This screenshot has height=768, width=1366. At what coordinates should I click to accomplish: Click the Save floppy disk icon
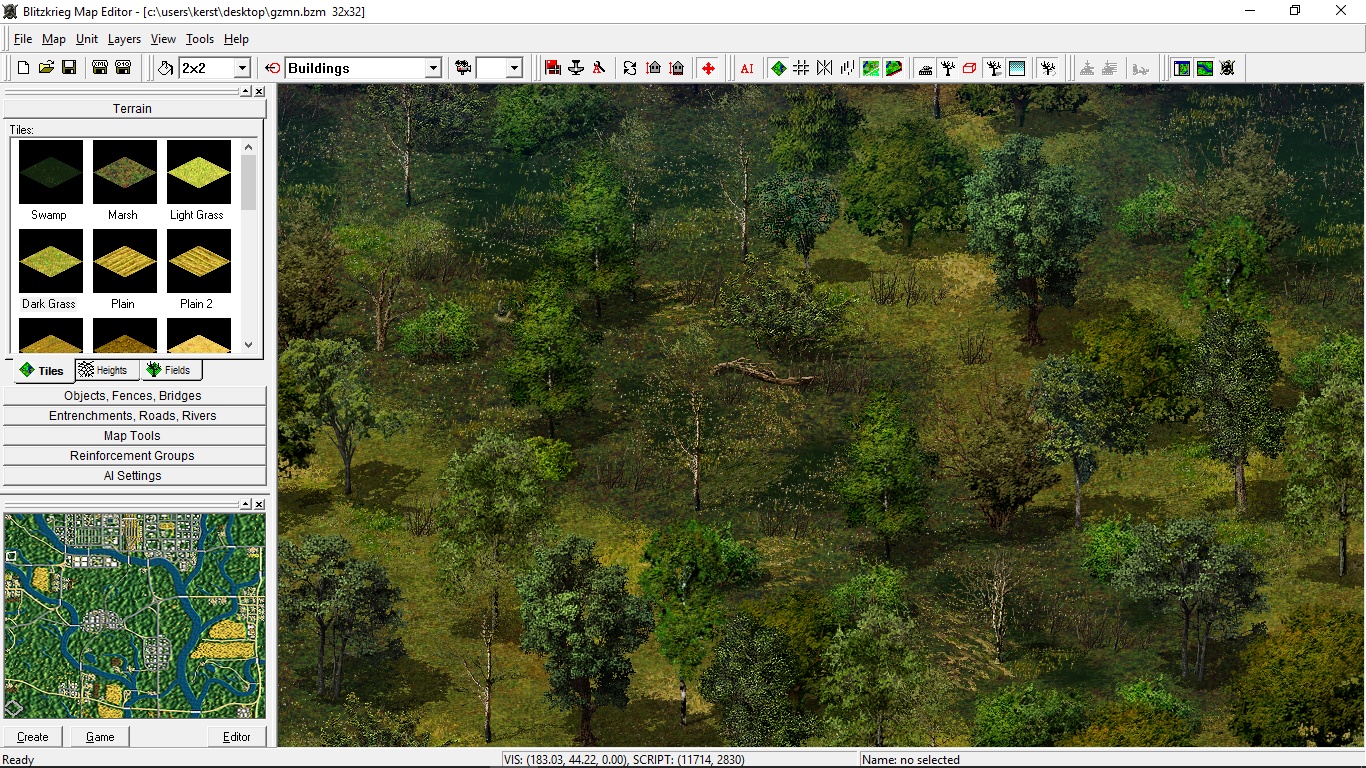click(x=69, y=68)
